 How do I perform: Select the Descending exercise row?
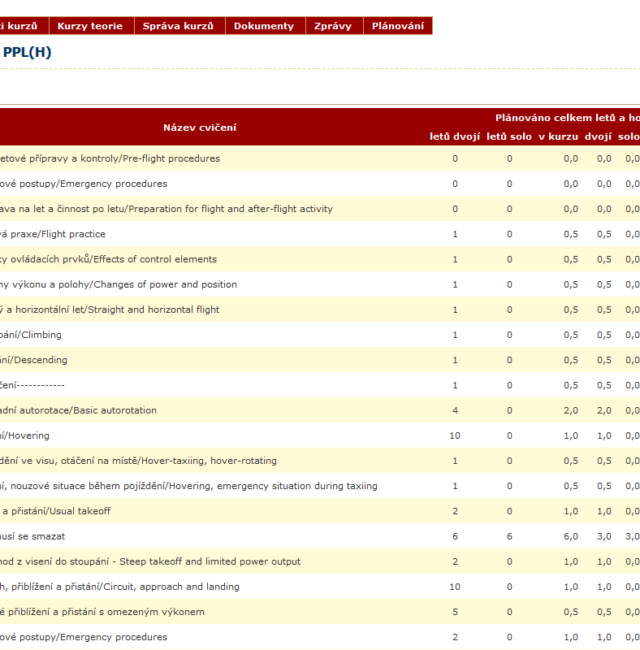click(x=320, y=360)
